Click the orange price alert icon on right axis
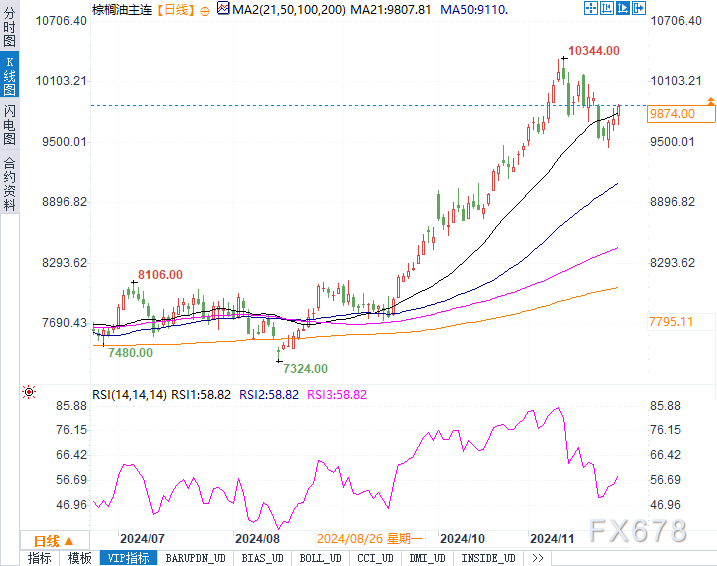 pos(710,101)
